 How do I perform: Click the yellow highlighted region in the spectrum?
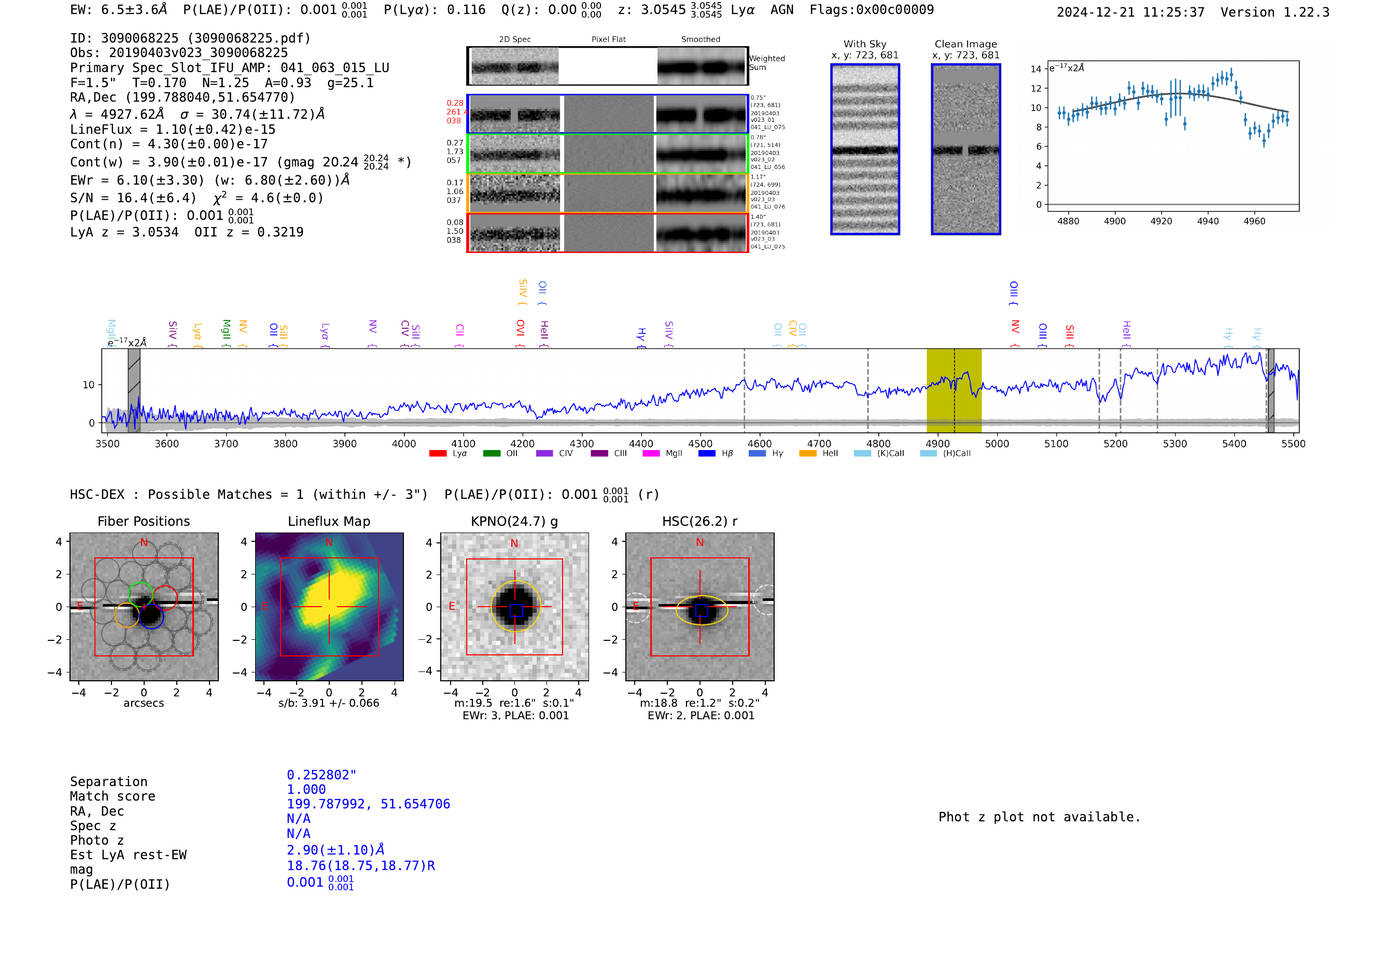954,391
